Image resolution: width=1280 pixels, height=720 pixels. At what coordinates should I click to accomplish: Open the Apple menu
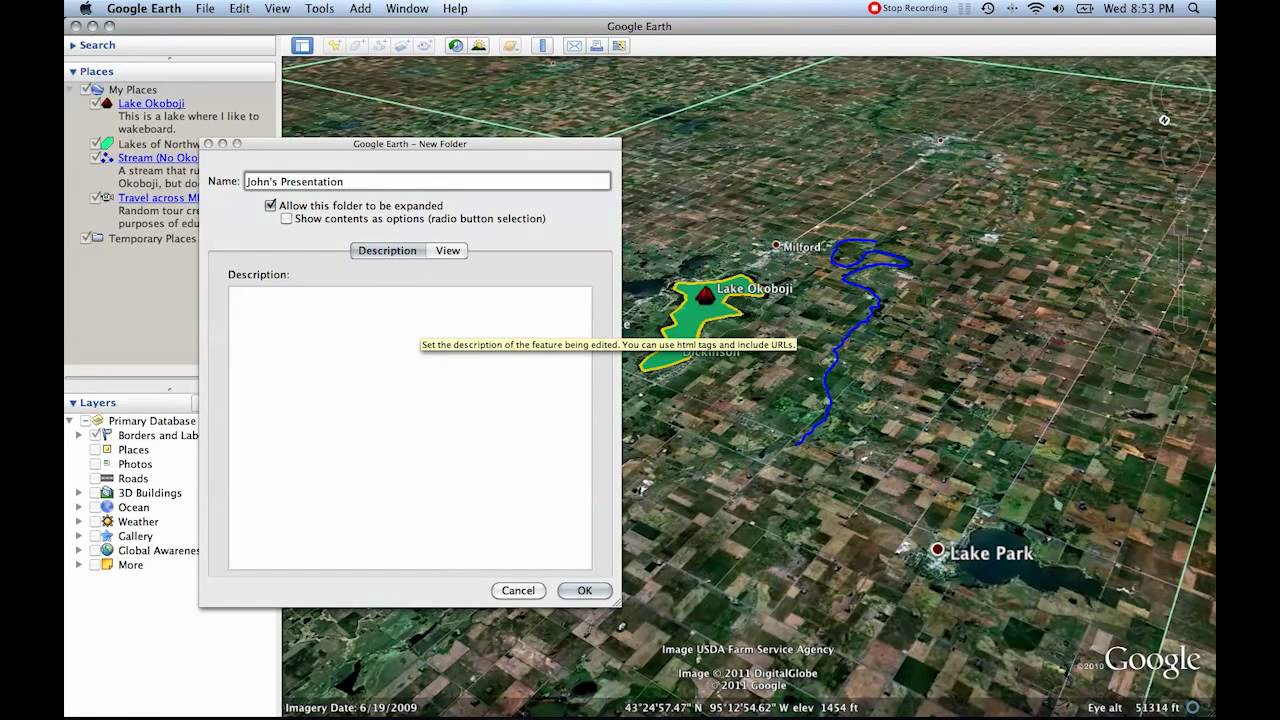pyautogui.click(x=85, y=8)
